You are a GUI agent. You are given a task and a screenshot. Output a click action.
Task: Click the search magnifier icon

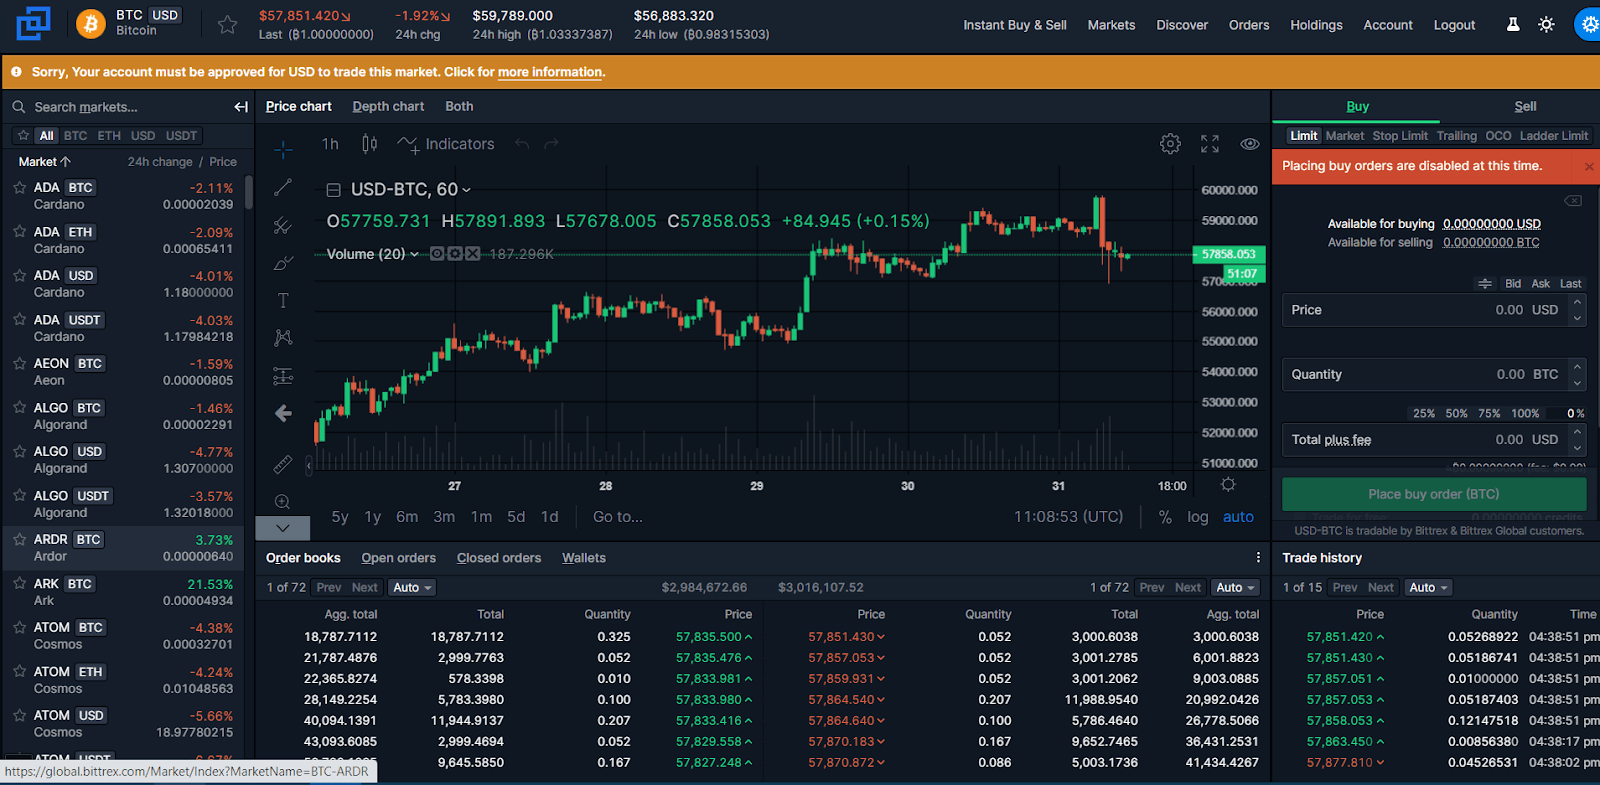click(19, 107)
